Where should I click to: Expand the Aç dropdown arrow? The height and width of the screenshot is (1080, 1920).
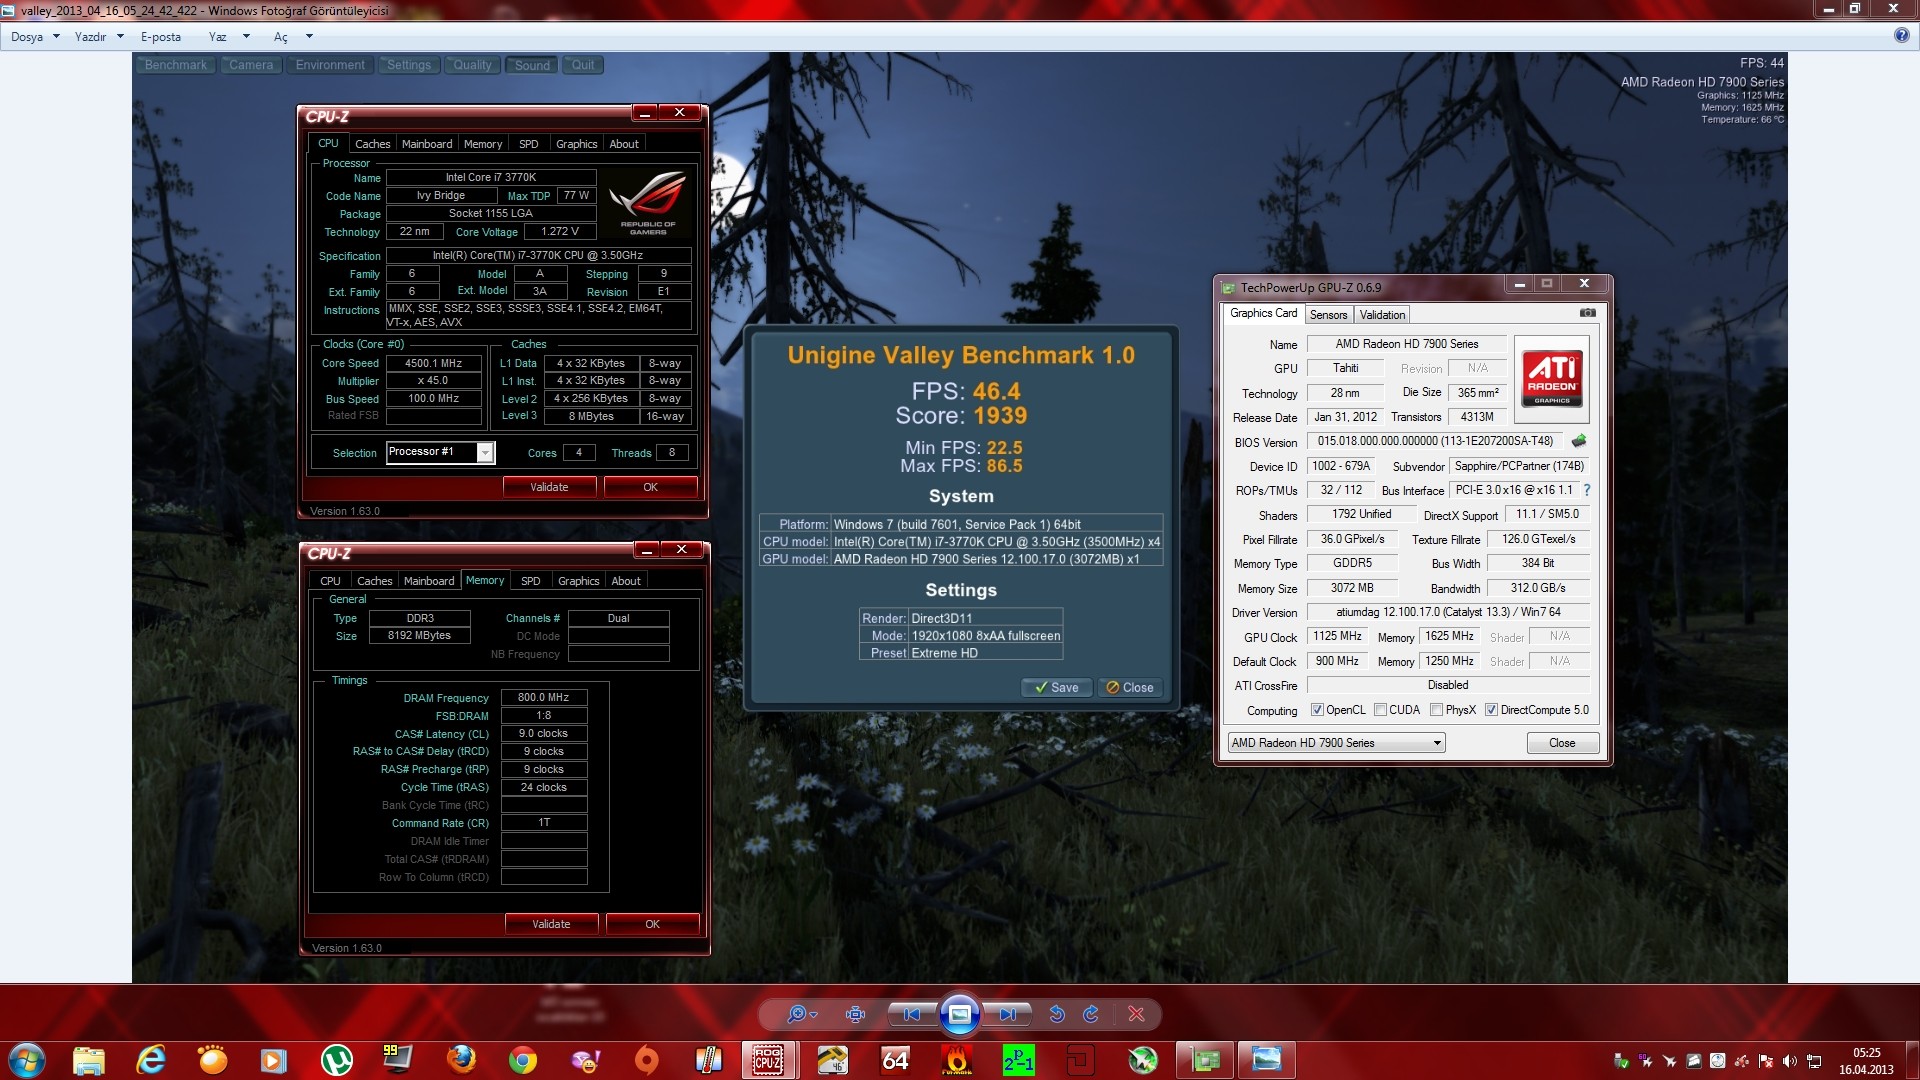pos(309,37)
